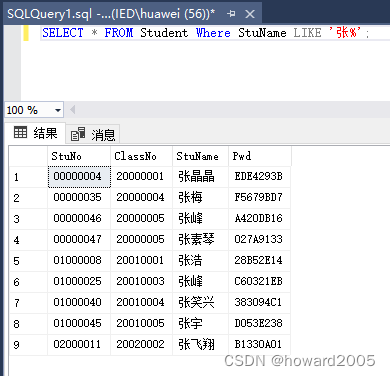390x376 pixels.
Task: Select the StuNo column header
Action: click(x=79, y=156)
